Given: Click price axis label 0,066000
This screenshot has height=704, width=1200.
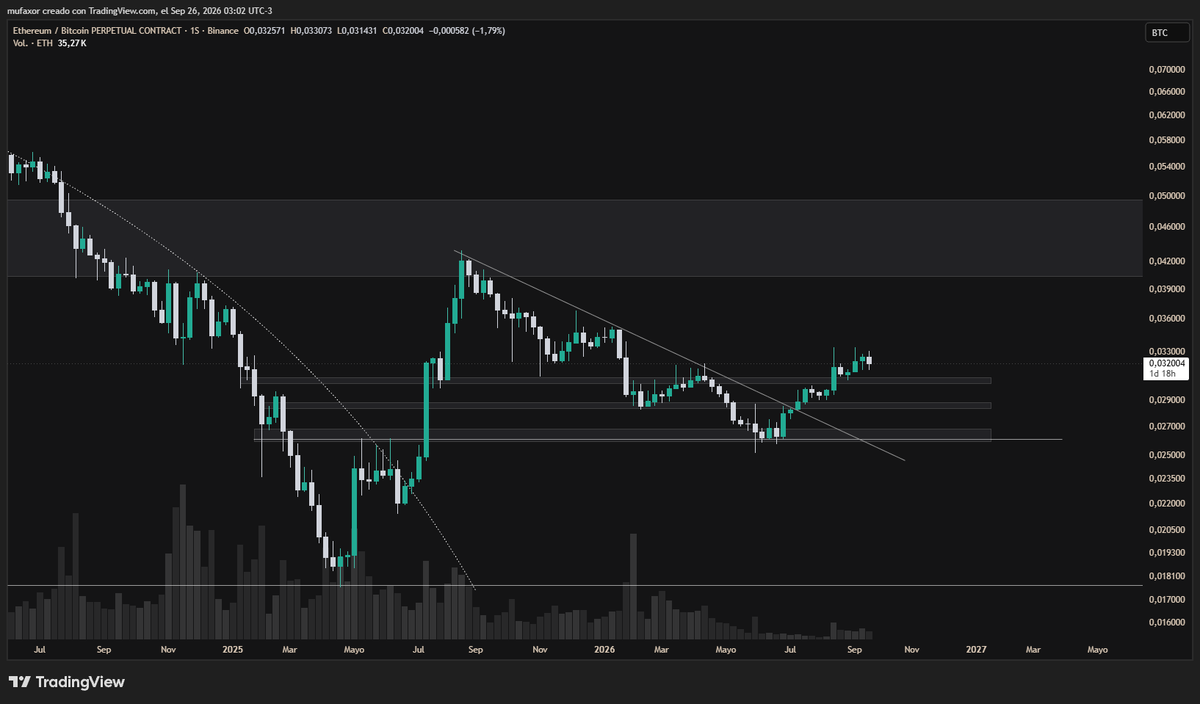Looking at the screenshot, I should pyautogui.click(x=1165, y=91).
